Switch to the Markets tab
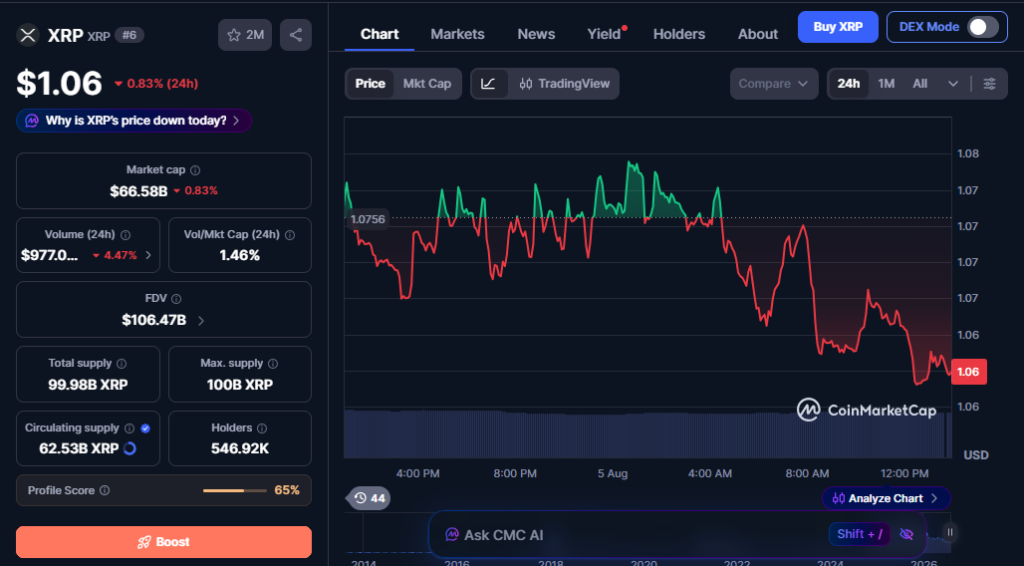The height and width of the screenshot is (566, 1024). point(457,34)
